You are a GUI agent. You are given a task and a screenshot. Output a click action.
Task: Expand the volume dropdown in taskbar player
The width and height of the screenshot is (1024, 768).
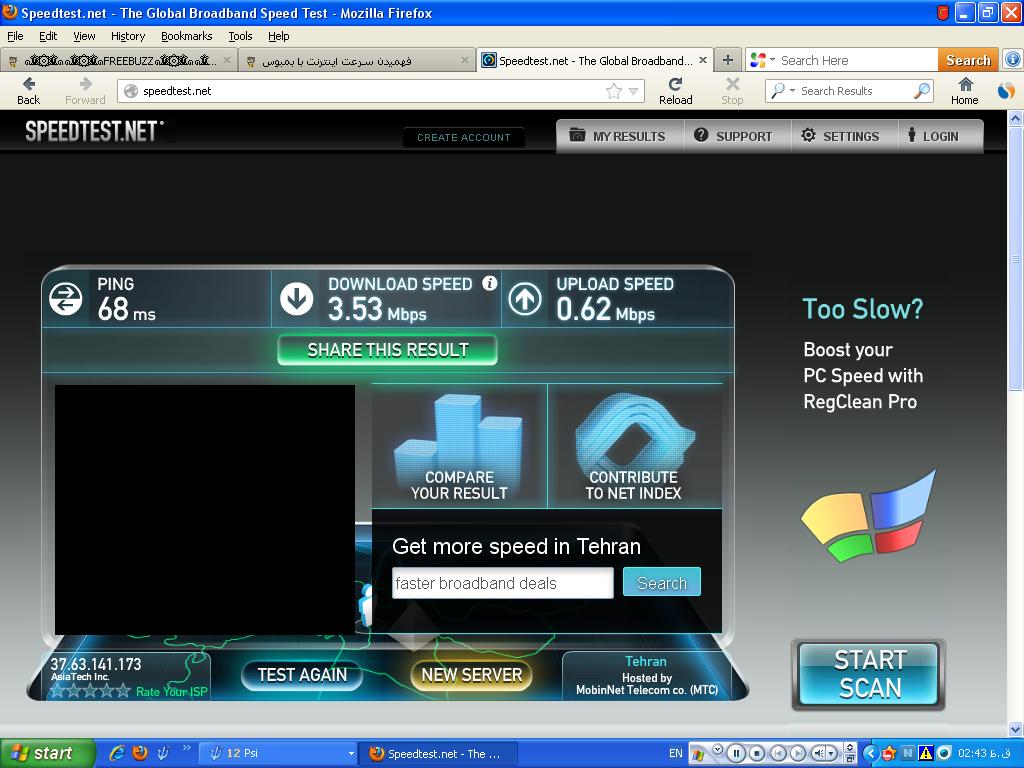[x=832, y=754]
